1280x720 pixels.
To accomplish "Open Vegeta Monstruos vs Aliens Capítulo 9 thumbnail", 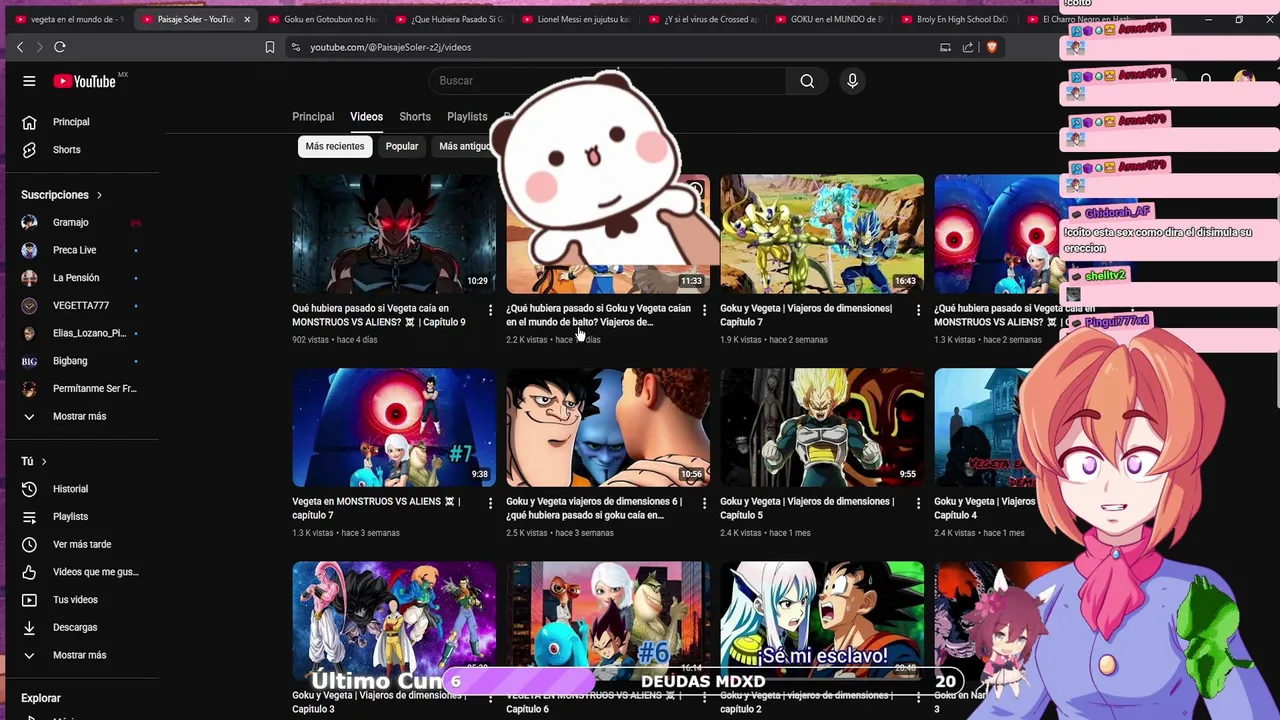I will (x=394, y=234).
